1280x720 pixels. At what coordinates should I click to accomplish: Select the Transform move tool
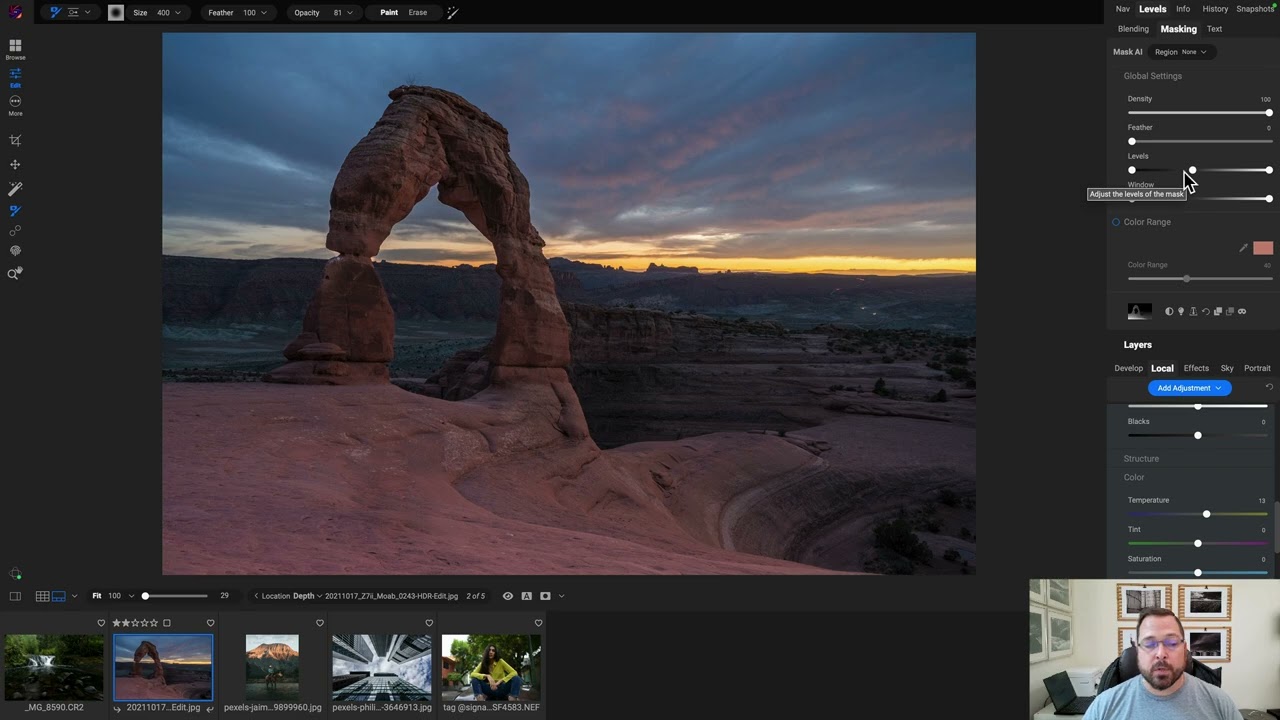point(15,165)
